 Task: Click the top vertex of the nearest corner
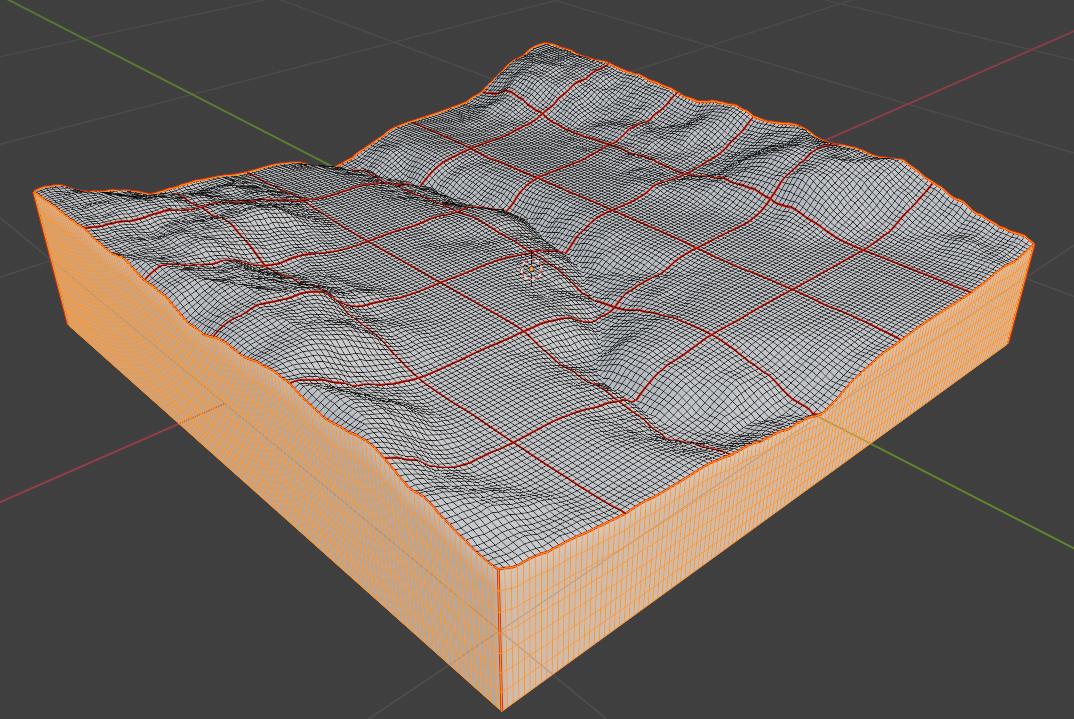click(x=498, y=568)
